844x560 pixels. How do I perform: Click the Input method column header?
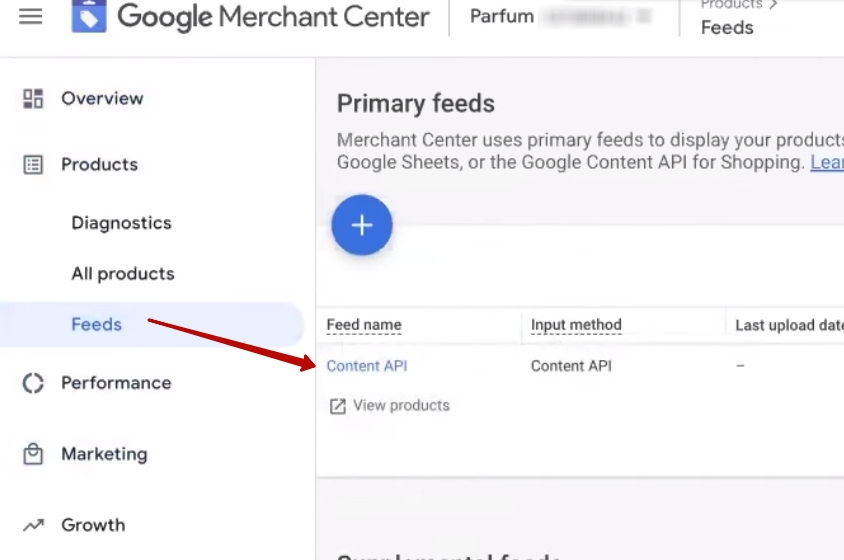pyautogui.click(x=576, y=325)
